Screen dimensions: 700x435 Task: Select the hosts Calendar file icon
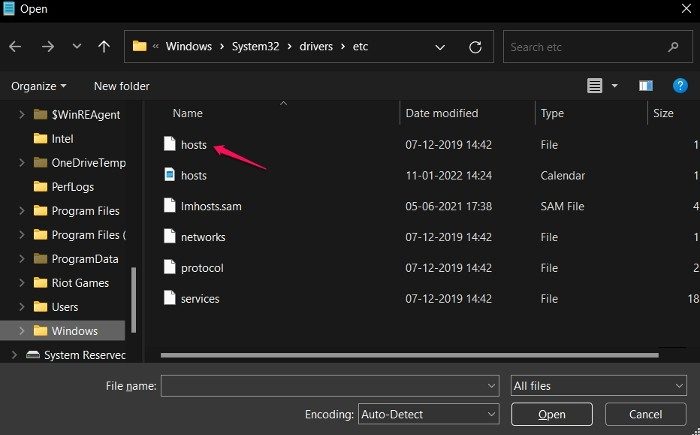click(x=170, y=175)
